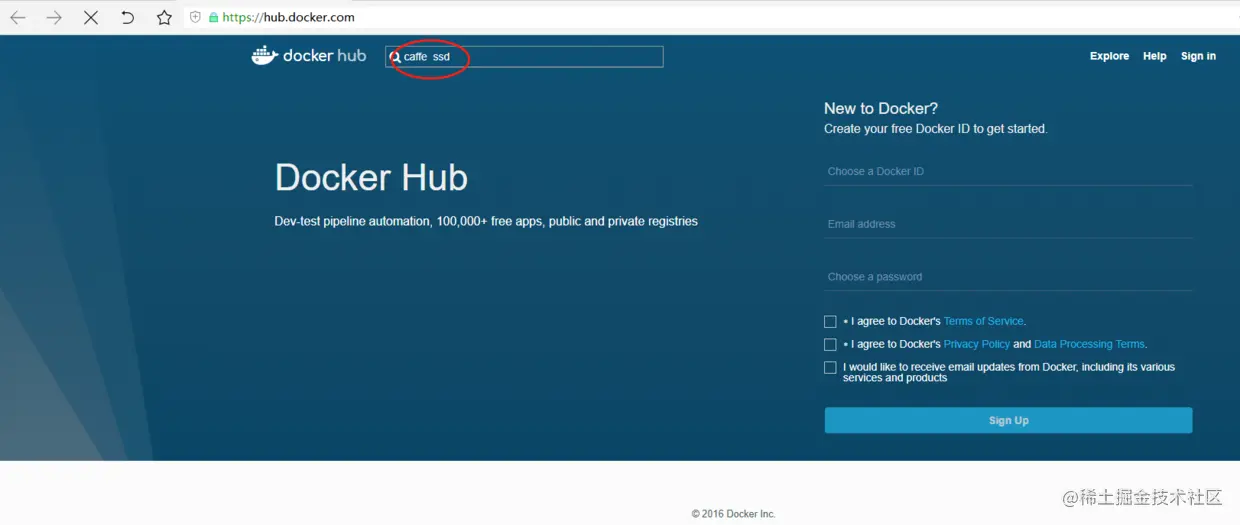Open the Explore menu item
This screenshot has height=525, width=1240.
pos(1109,56)
